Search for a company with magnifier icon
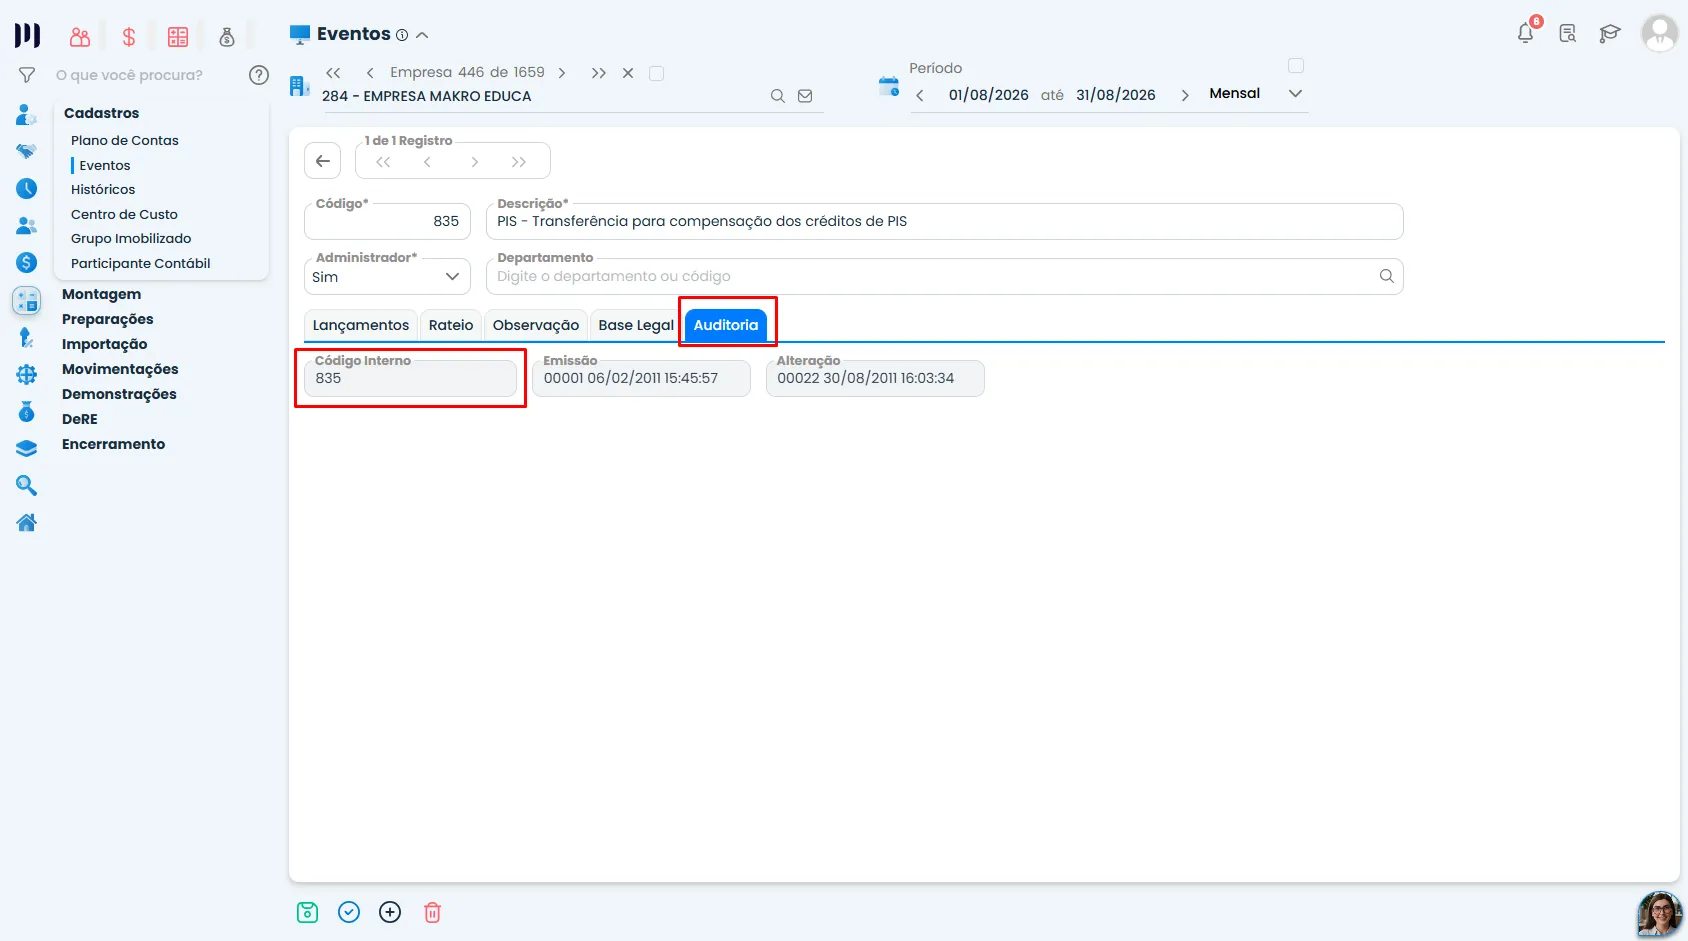Viewport: 1688px width, 941px height. [777, 96]
